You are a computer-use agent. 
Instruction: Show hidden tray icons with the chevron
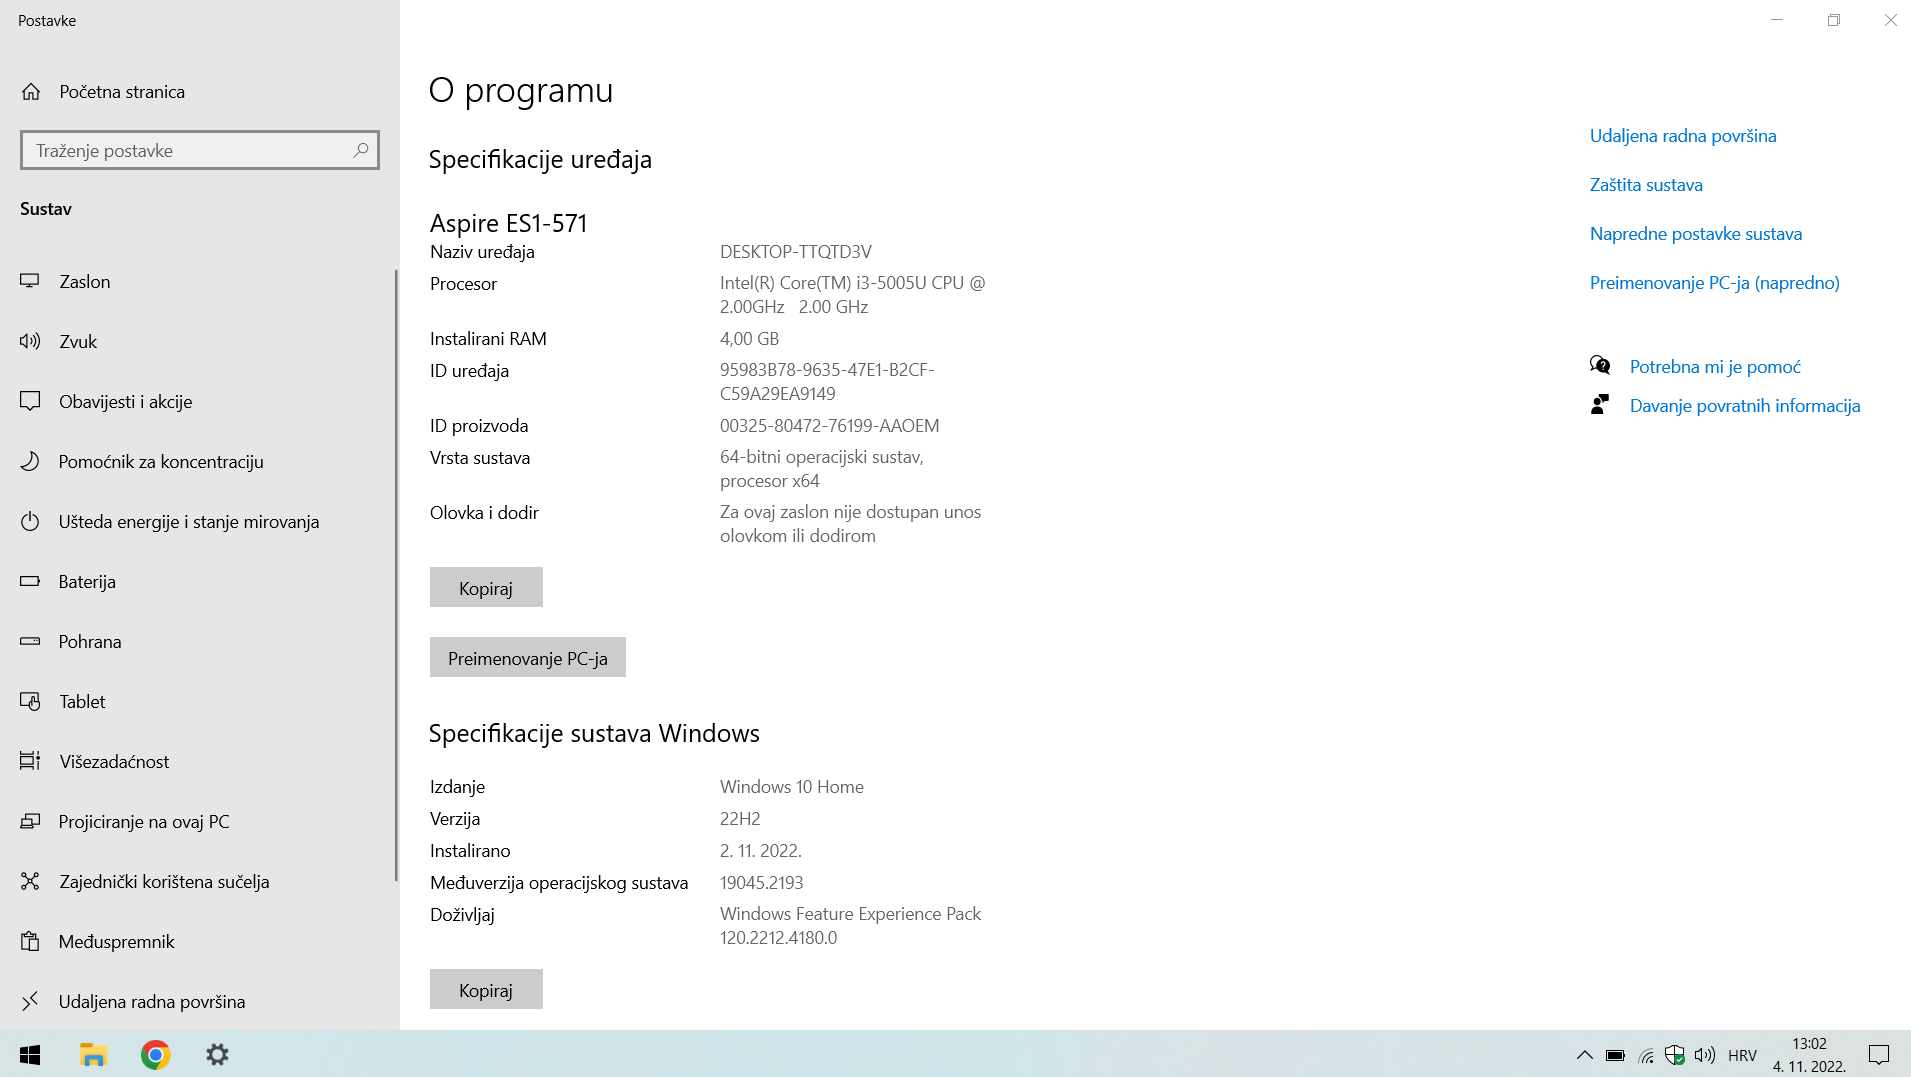pyautogui.click(x=1584, y=1055)
